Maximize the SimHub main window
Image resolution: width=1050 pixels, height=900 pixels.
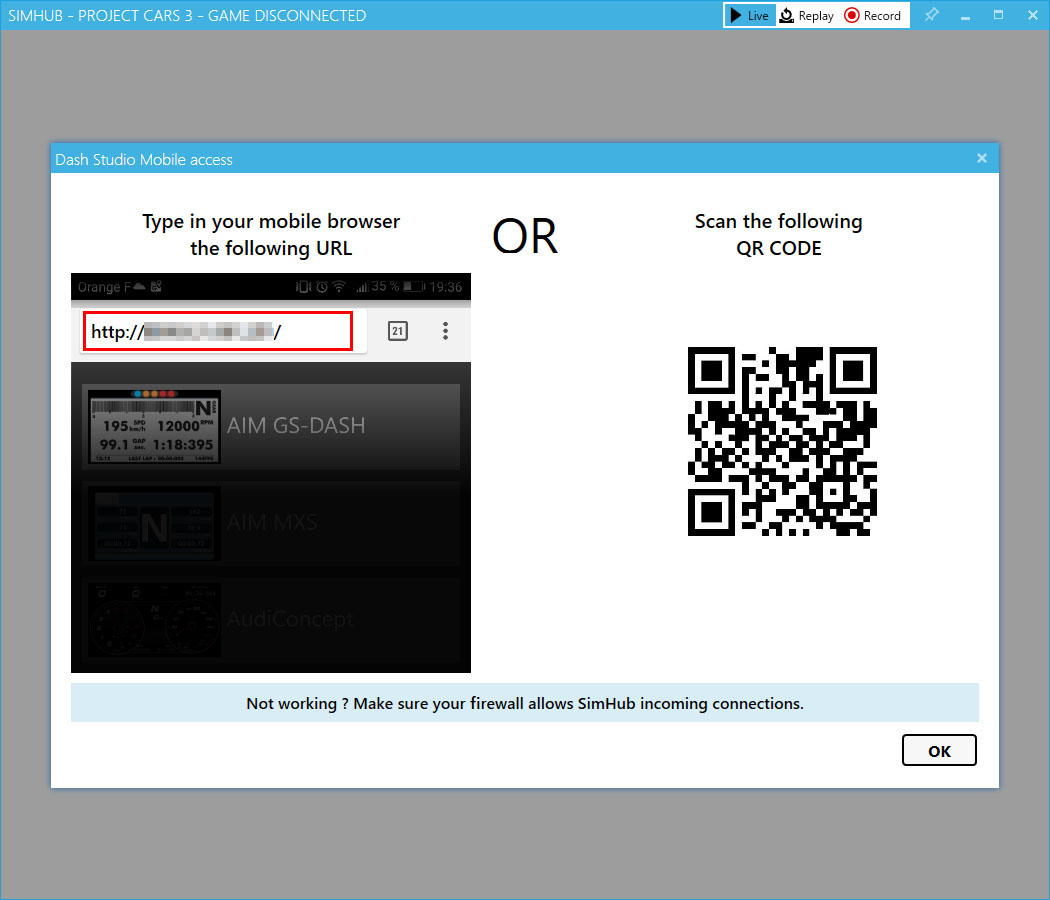[998, 15]
